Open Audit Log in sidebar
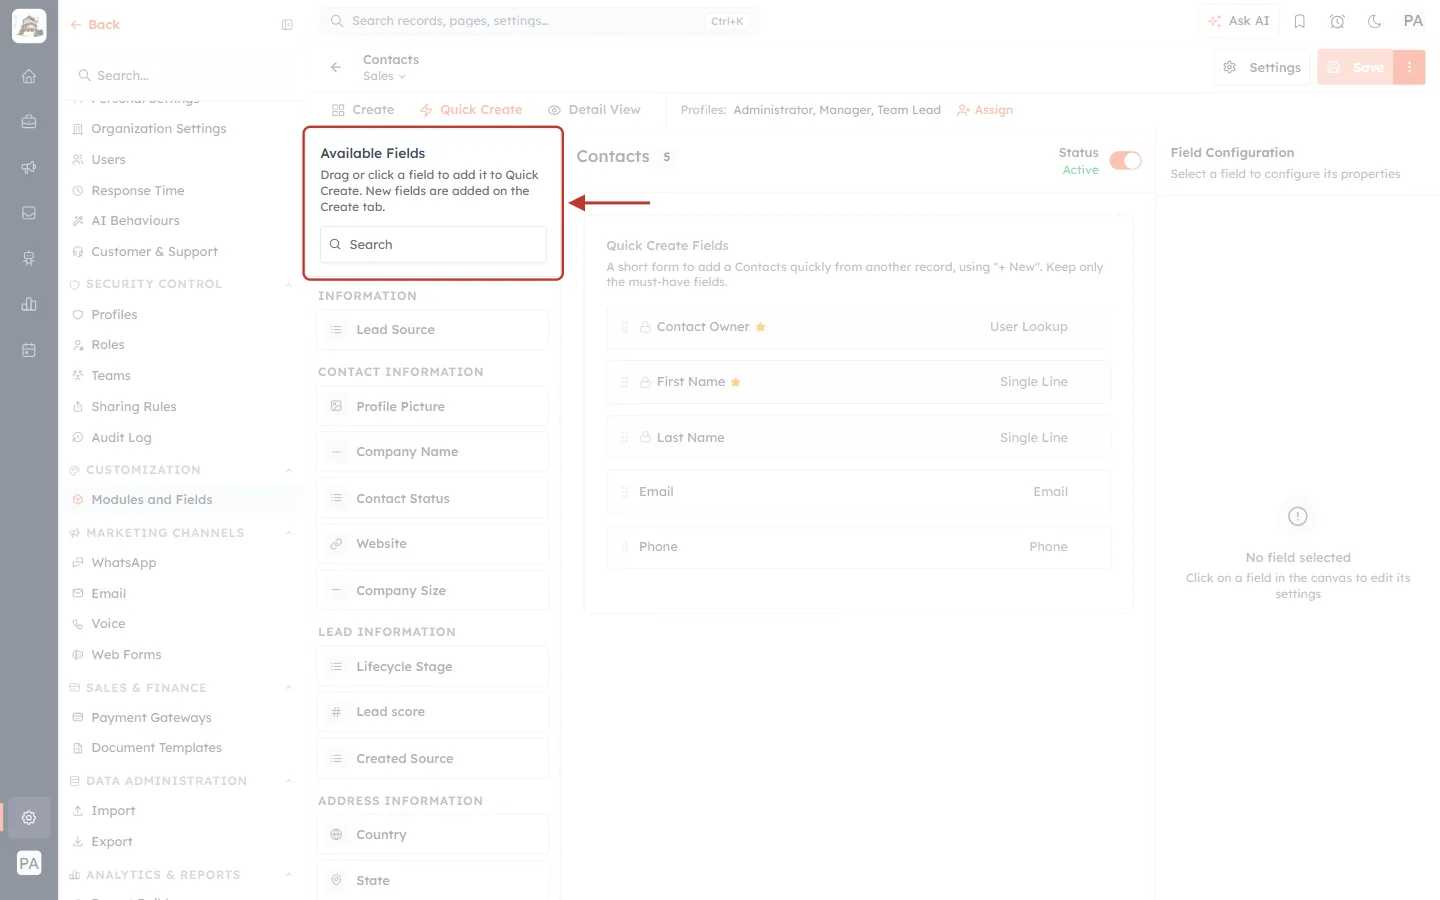Image resolution: width=1440 pixels, height=900 pixels. click(x=121, y=438)
